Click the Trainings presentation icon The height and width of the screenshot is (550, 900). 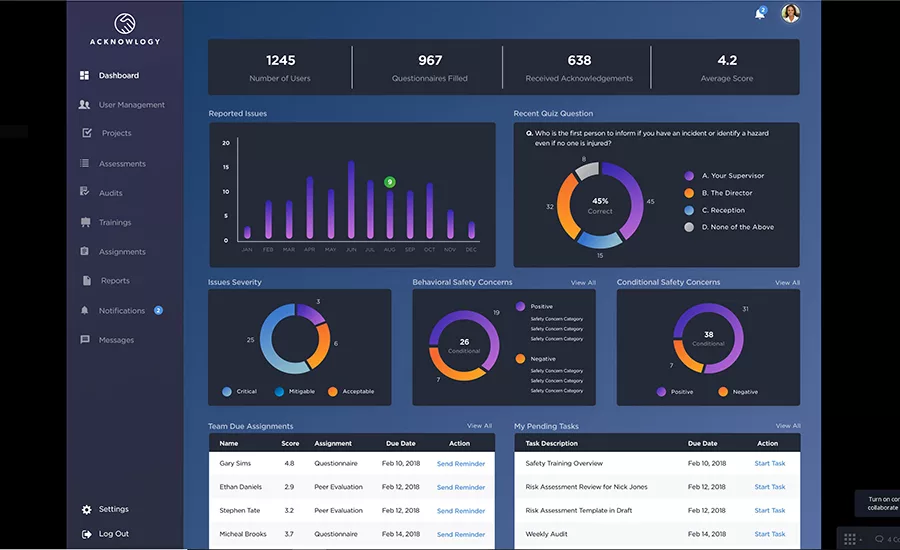(x=86, y=222)
